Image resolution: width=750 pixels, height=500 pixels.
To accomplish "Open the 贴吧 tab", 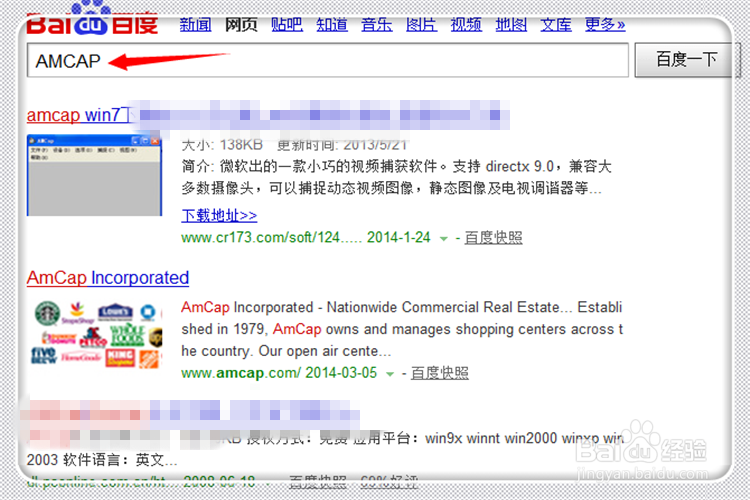I will [287, 24].
